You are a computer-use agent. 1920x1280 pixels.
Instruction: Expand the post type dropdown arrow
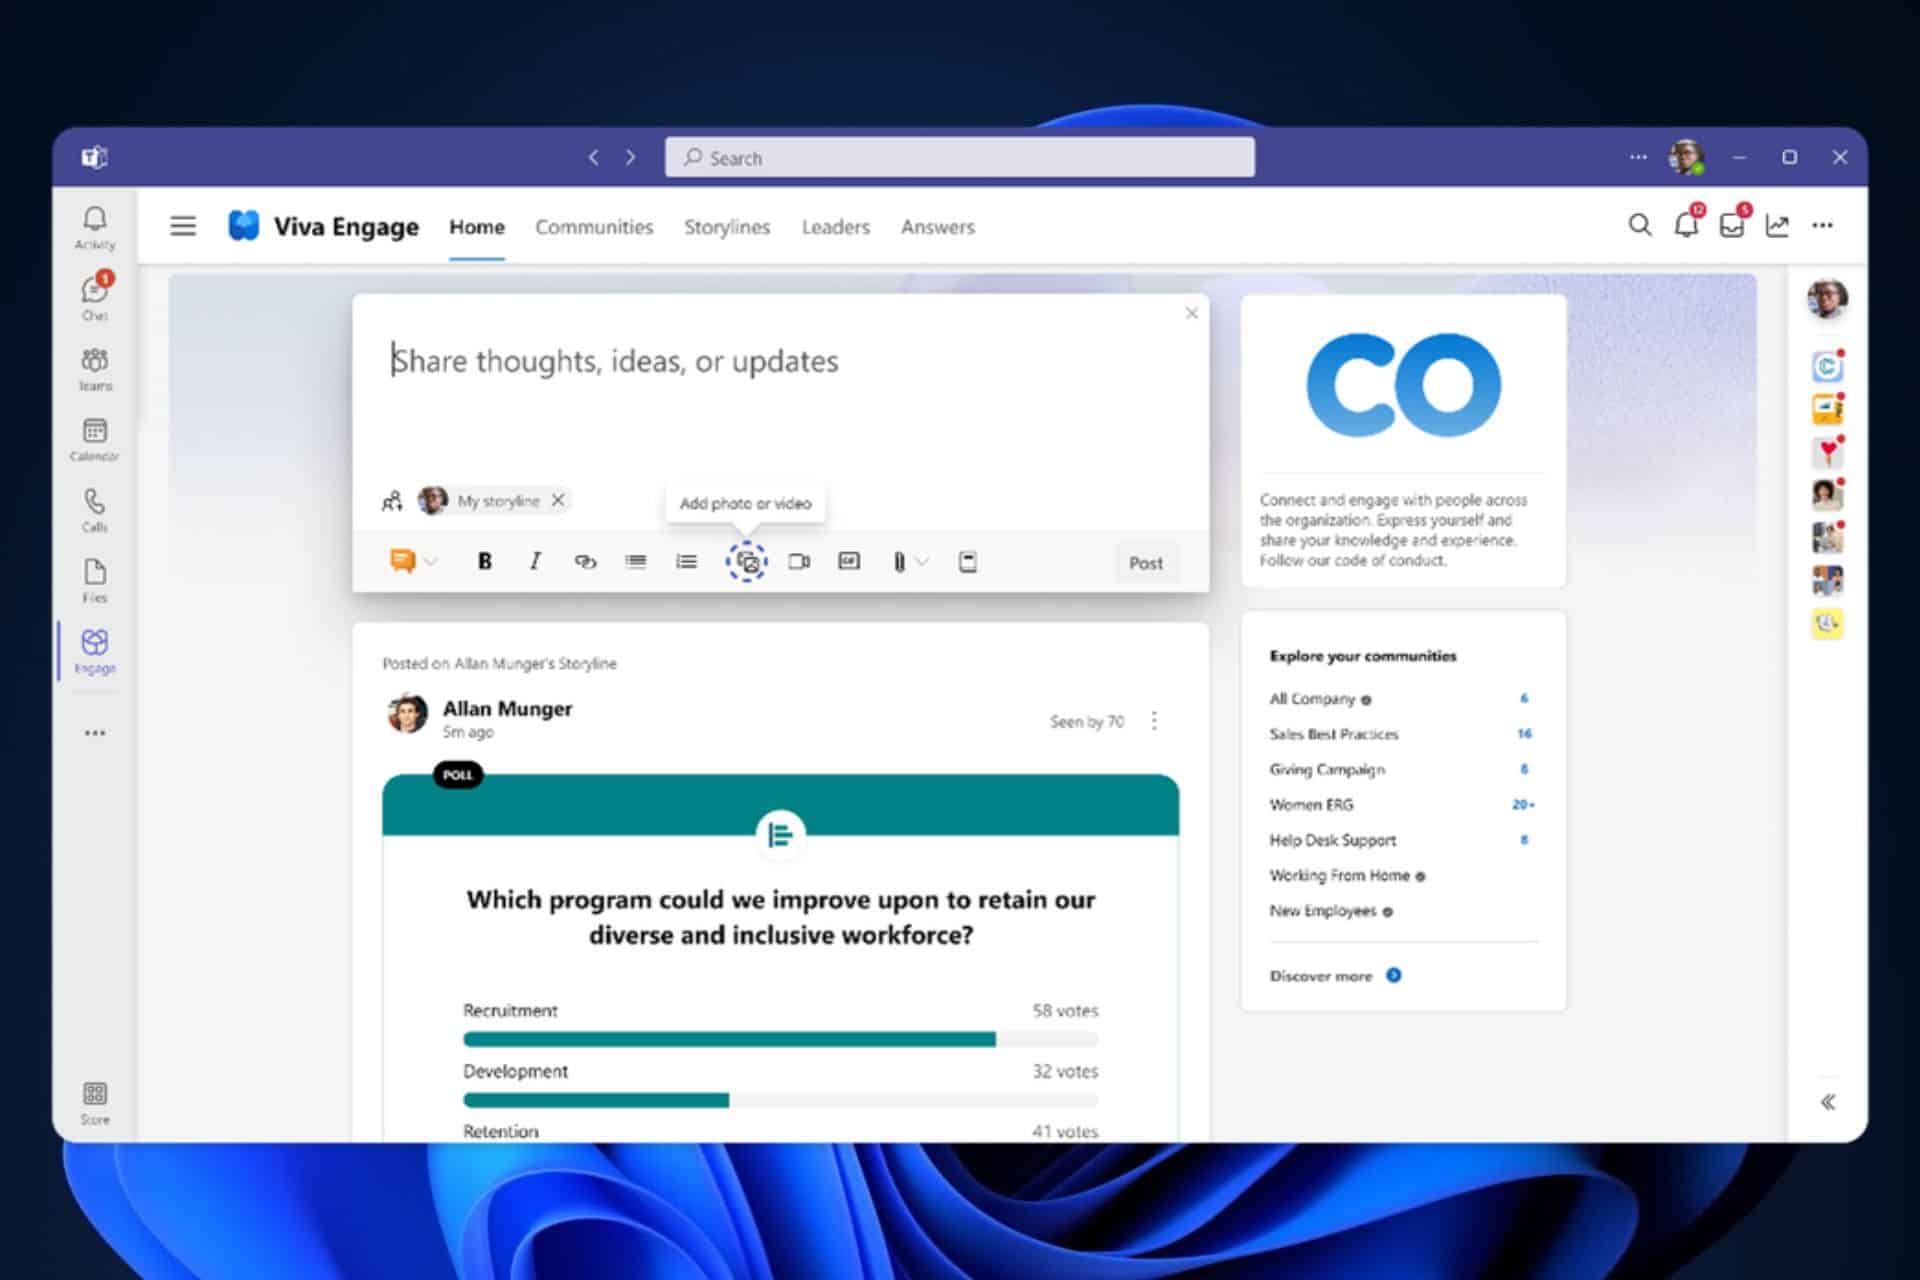[431, 562]
